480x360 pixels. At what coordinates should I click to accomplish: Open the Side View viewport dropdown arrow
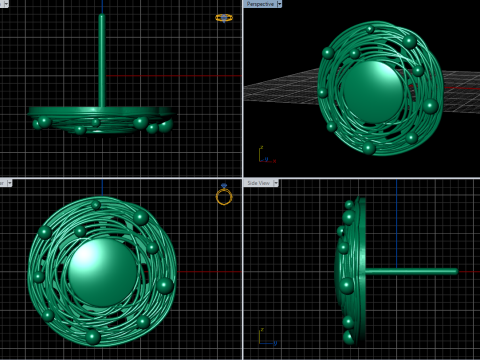276,183
